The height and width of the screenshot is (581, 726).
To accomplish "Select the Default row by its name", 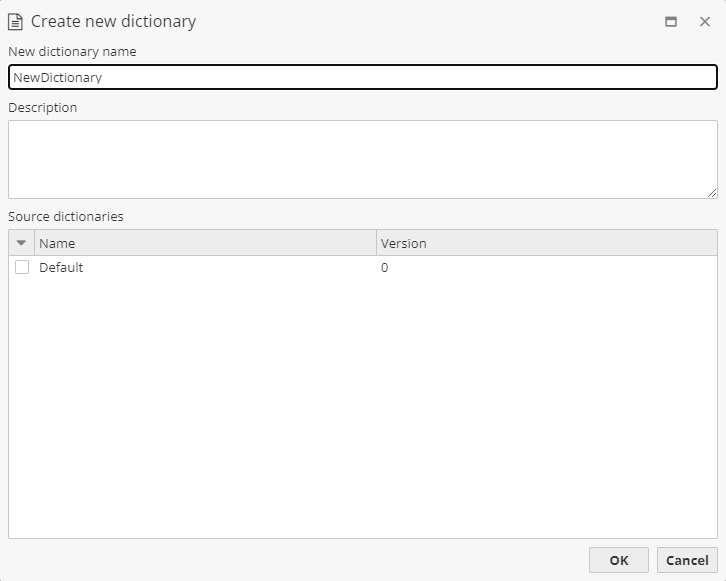I will pyautogui.click(x=61, y=268).
